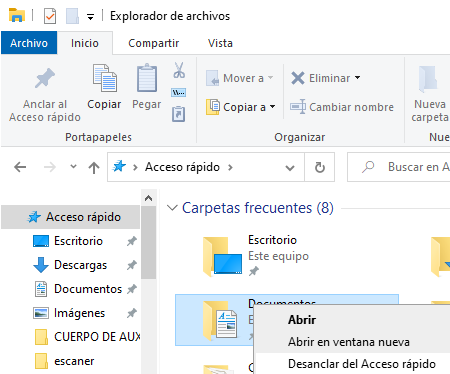The image size is (450, 374).
Task: Go up one level with up arrow
Action: (x=94, y=167)
